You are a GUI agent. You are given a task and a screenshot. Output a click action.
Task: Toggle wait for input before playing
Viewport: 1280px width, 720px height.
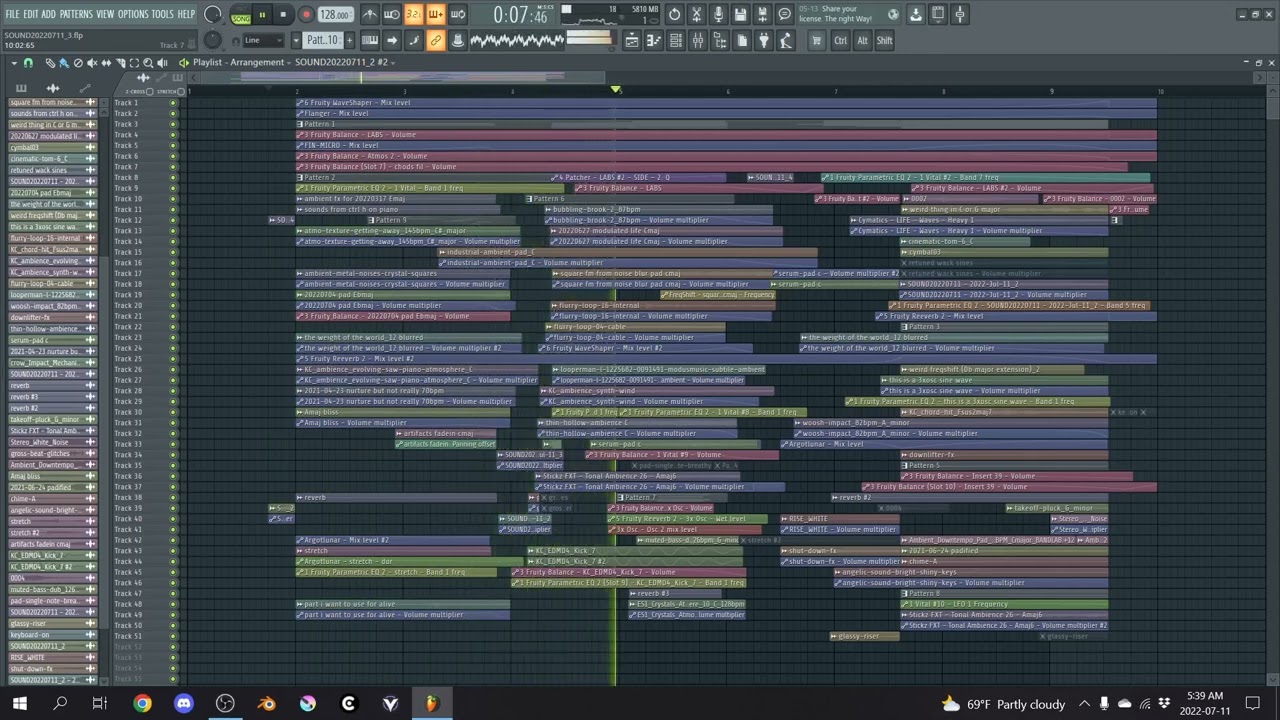click(x=392, y=14)
